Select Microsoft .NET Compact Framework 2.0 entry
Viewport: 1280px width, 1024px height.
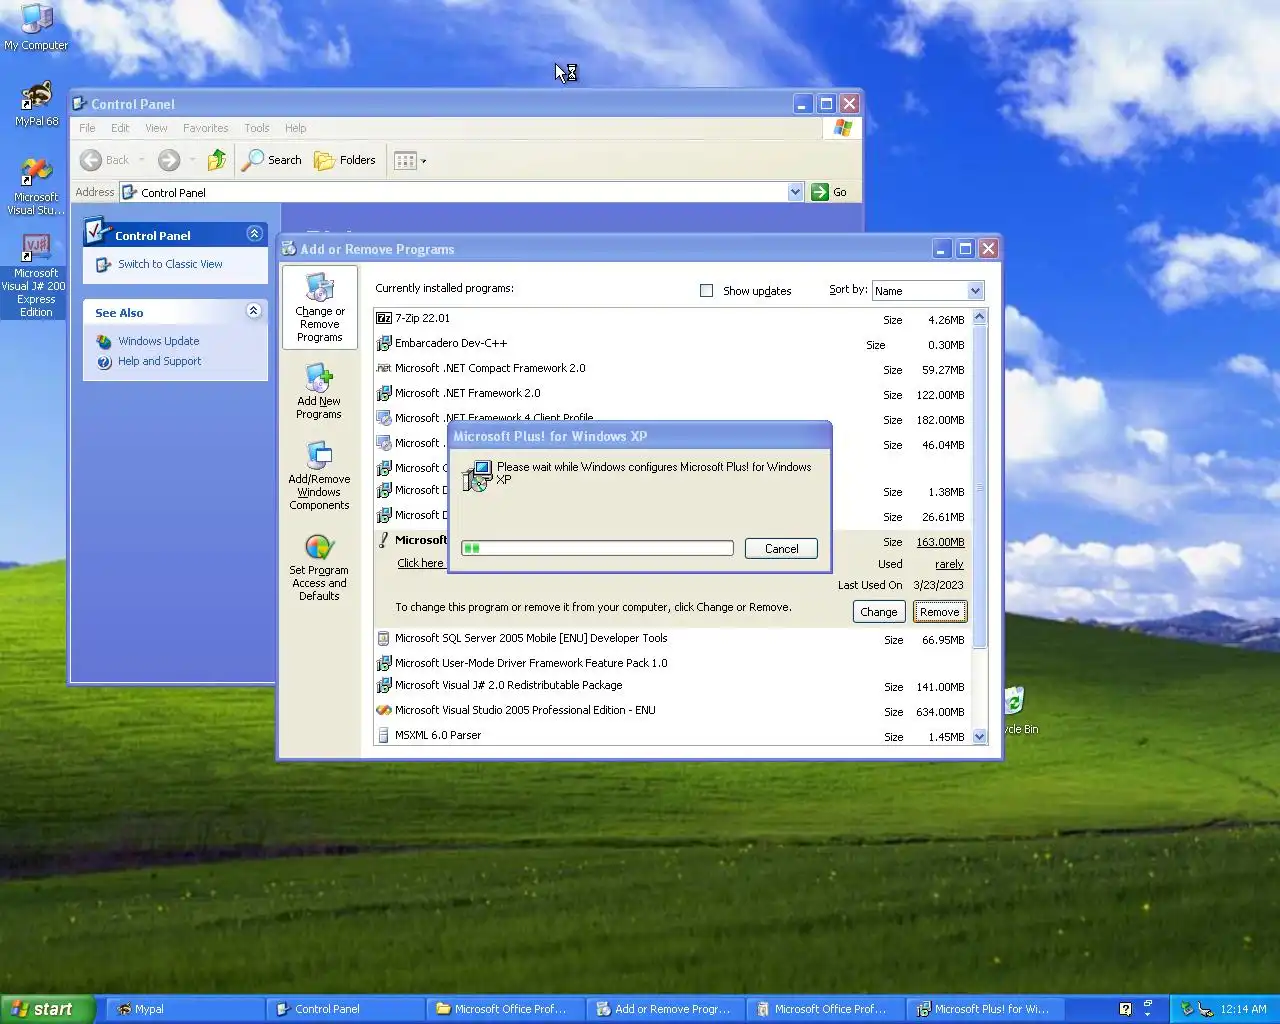(x=671, y=369)
